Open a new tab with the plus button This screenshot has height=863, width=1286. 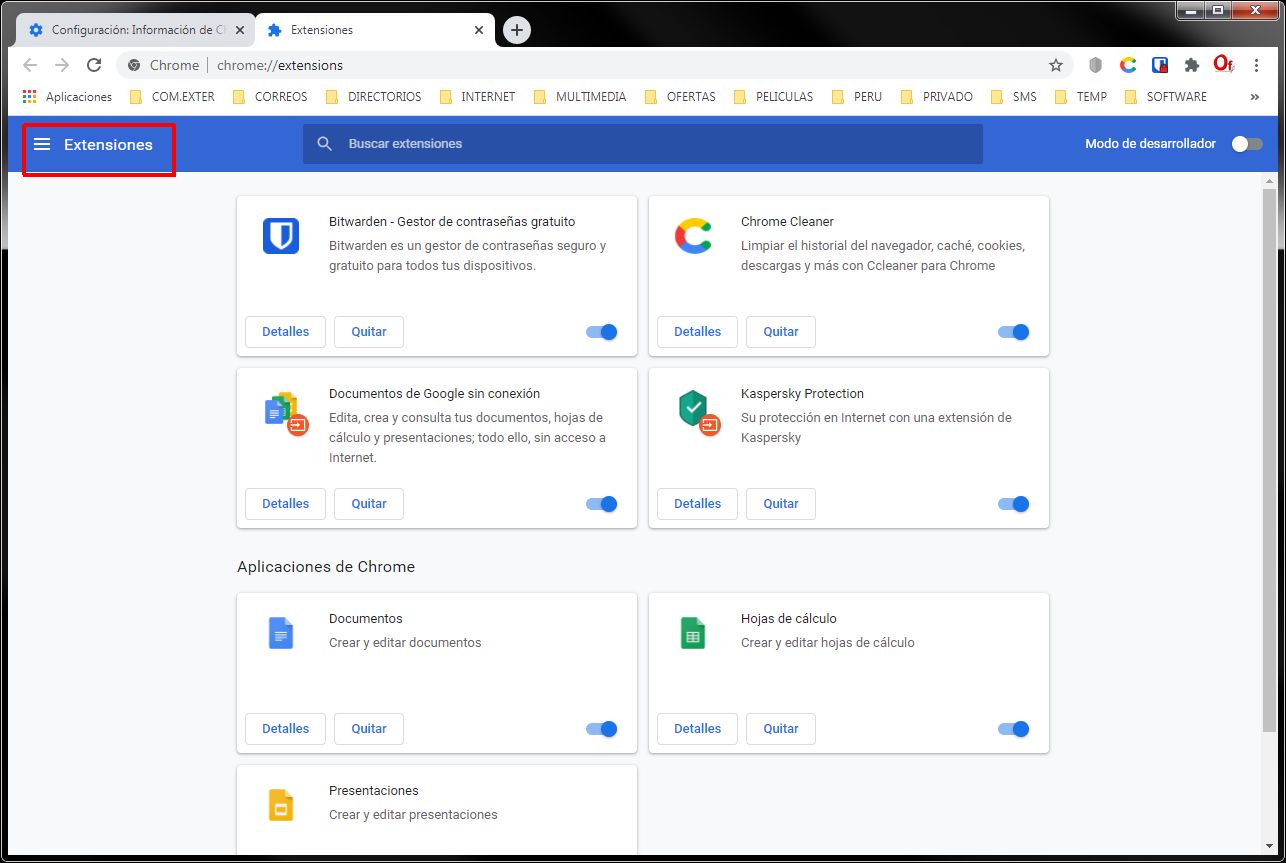(x=516, y=30)
